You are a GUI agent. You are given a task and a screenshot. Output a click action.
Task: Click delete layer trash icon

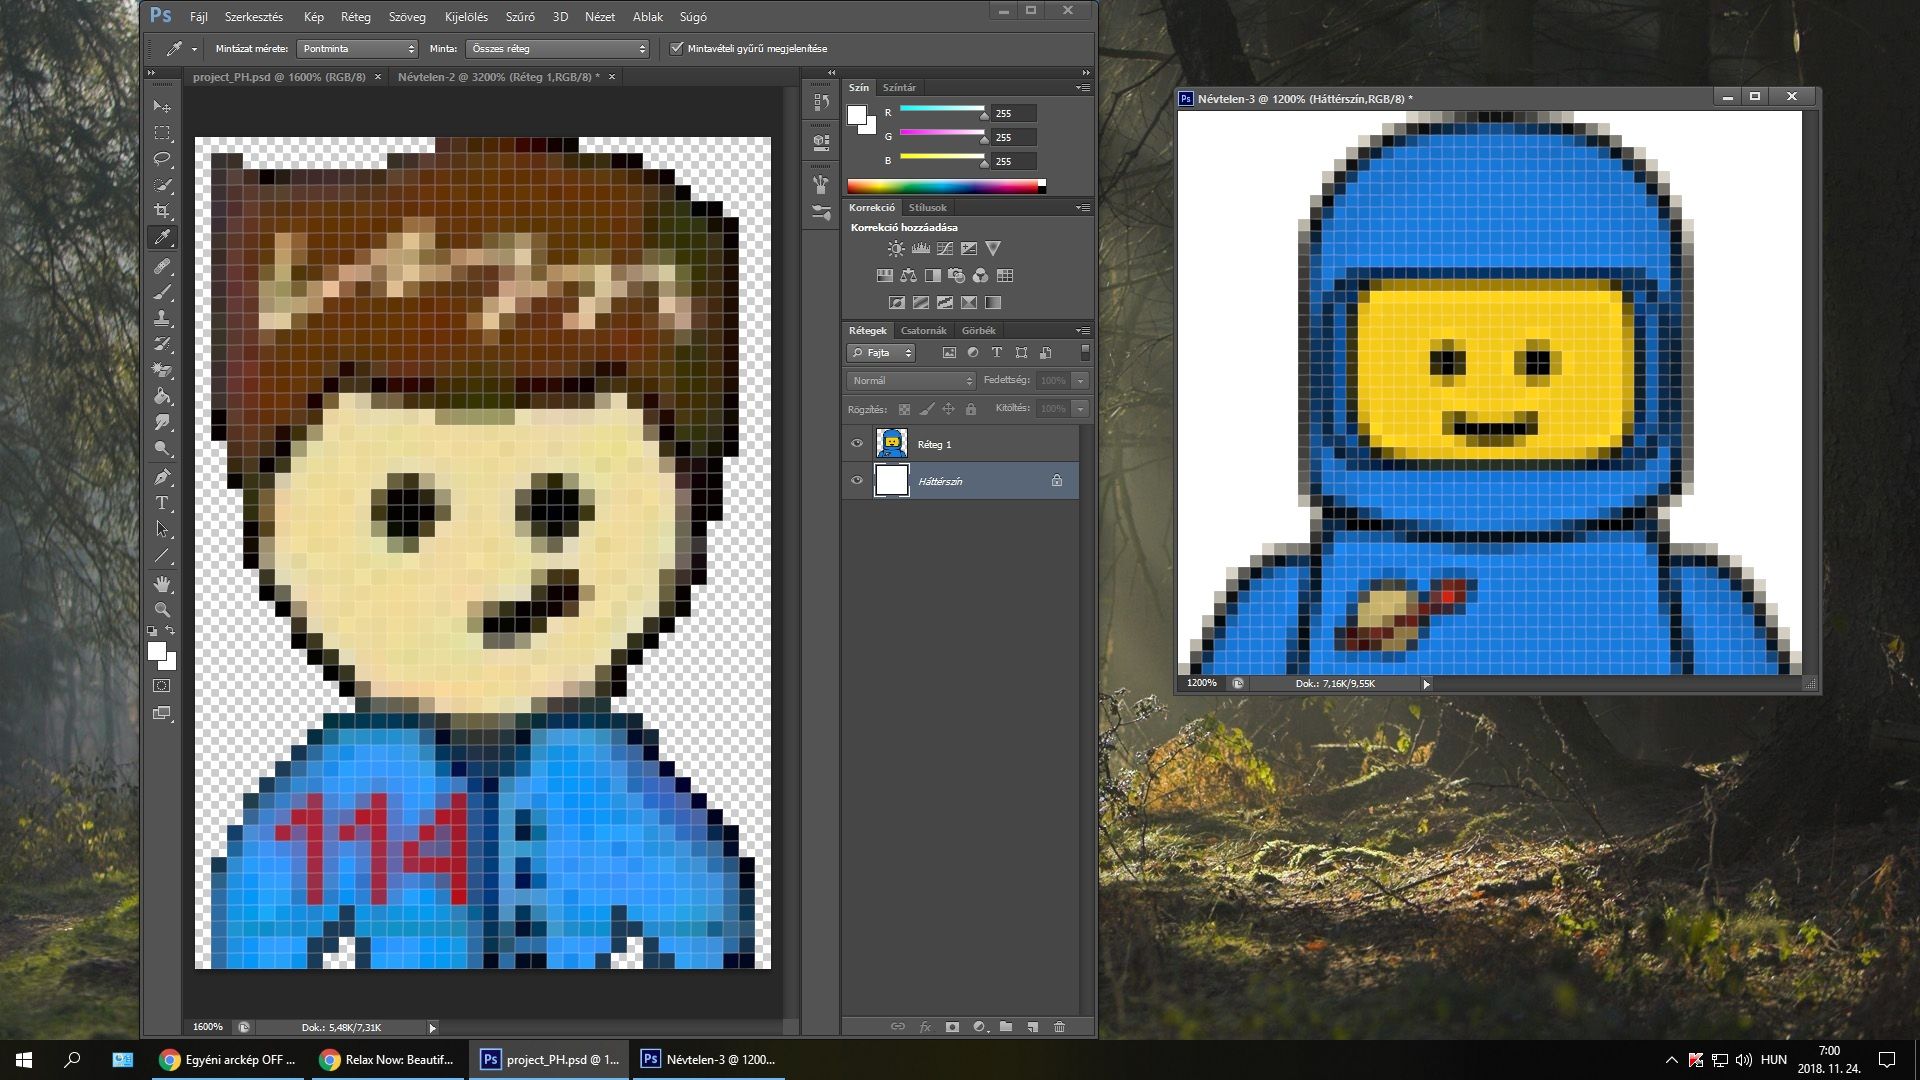pos(1060,1027)
